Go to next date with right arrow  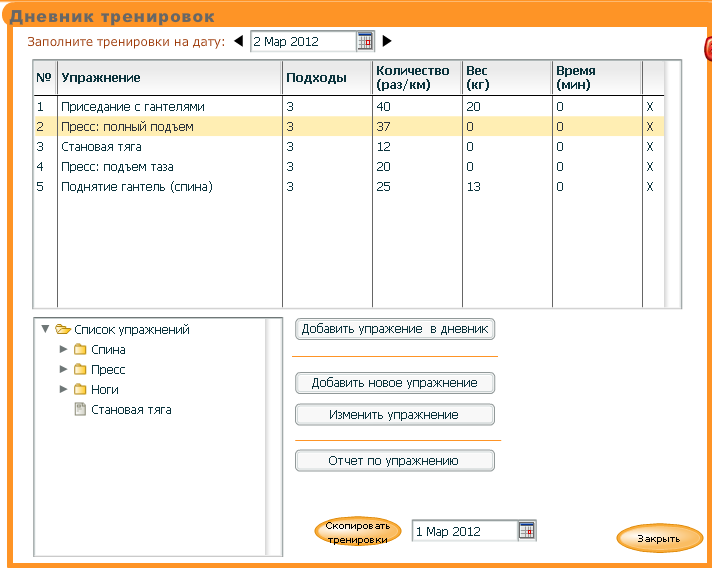click(x=387, y=41)
